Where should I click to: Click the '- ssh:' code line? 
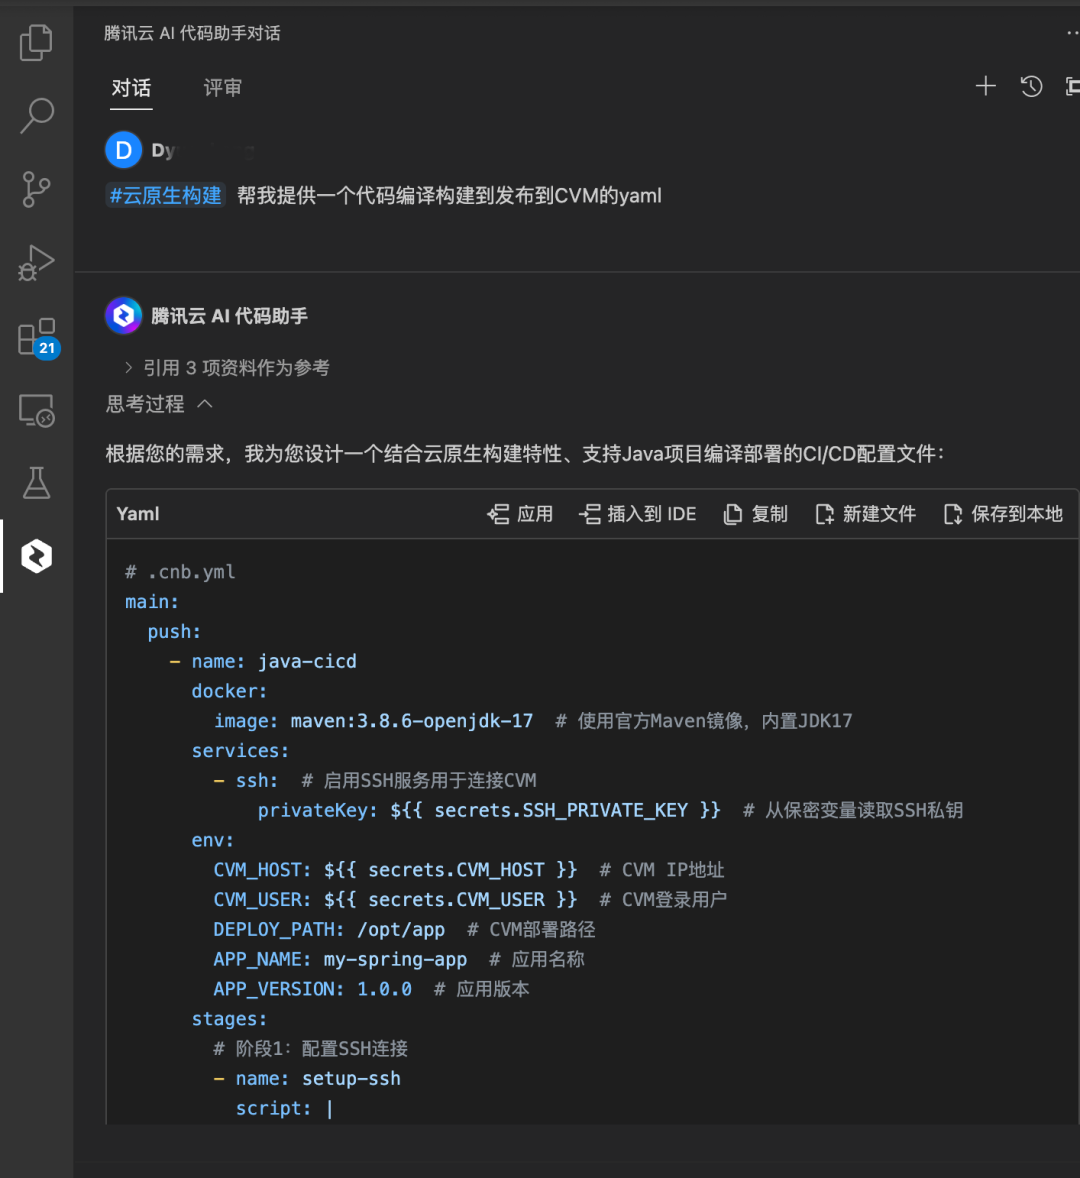point(375,781)
